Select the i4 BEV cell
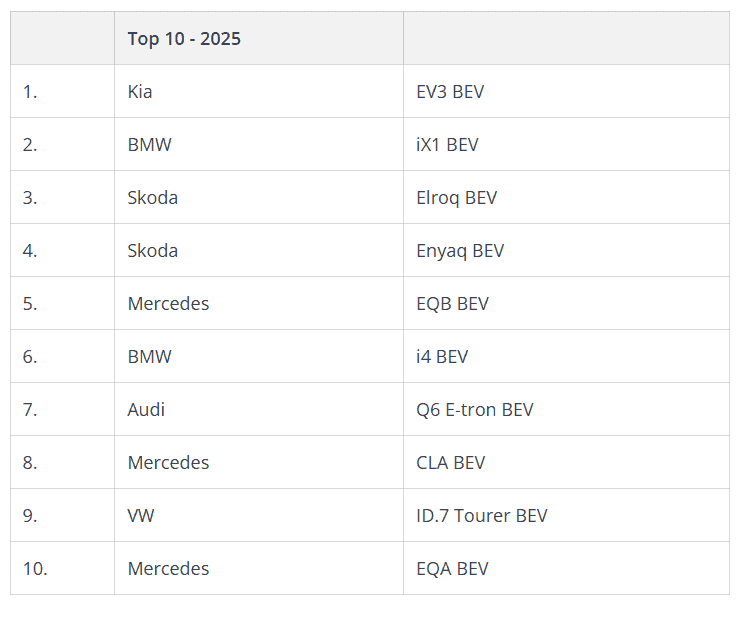The width and height of the screenshot is (747, 619). click(442, 357)
